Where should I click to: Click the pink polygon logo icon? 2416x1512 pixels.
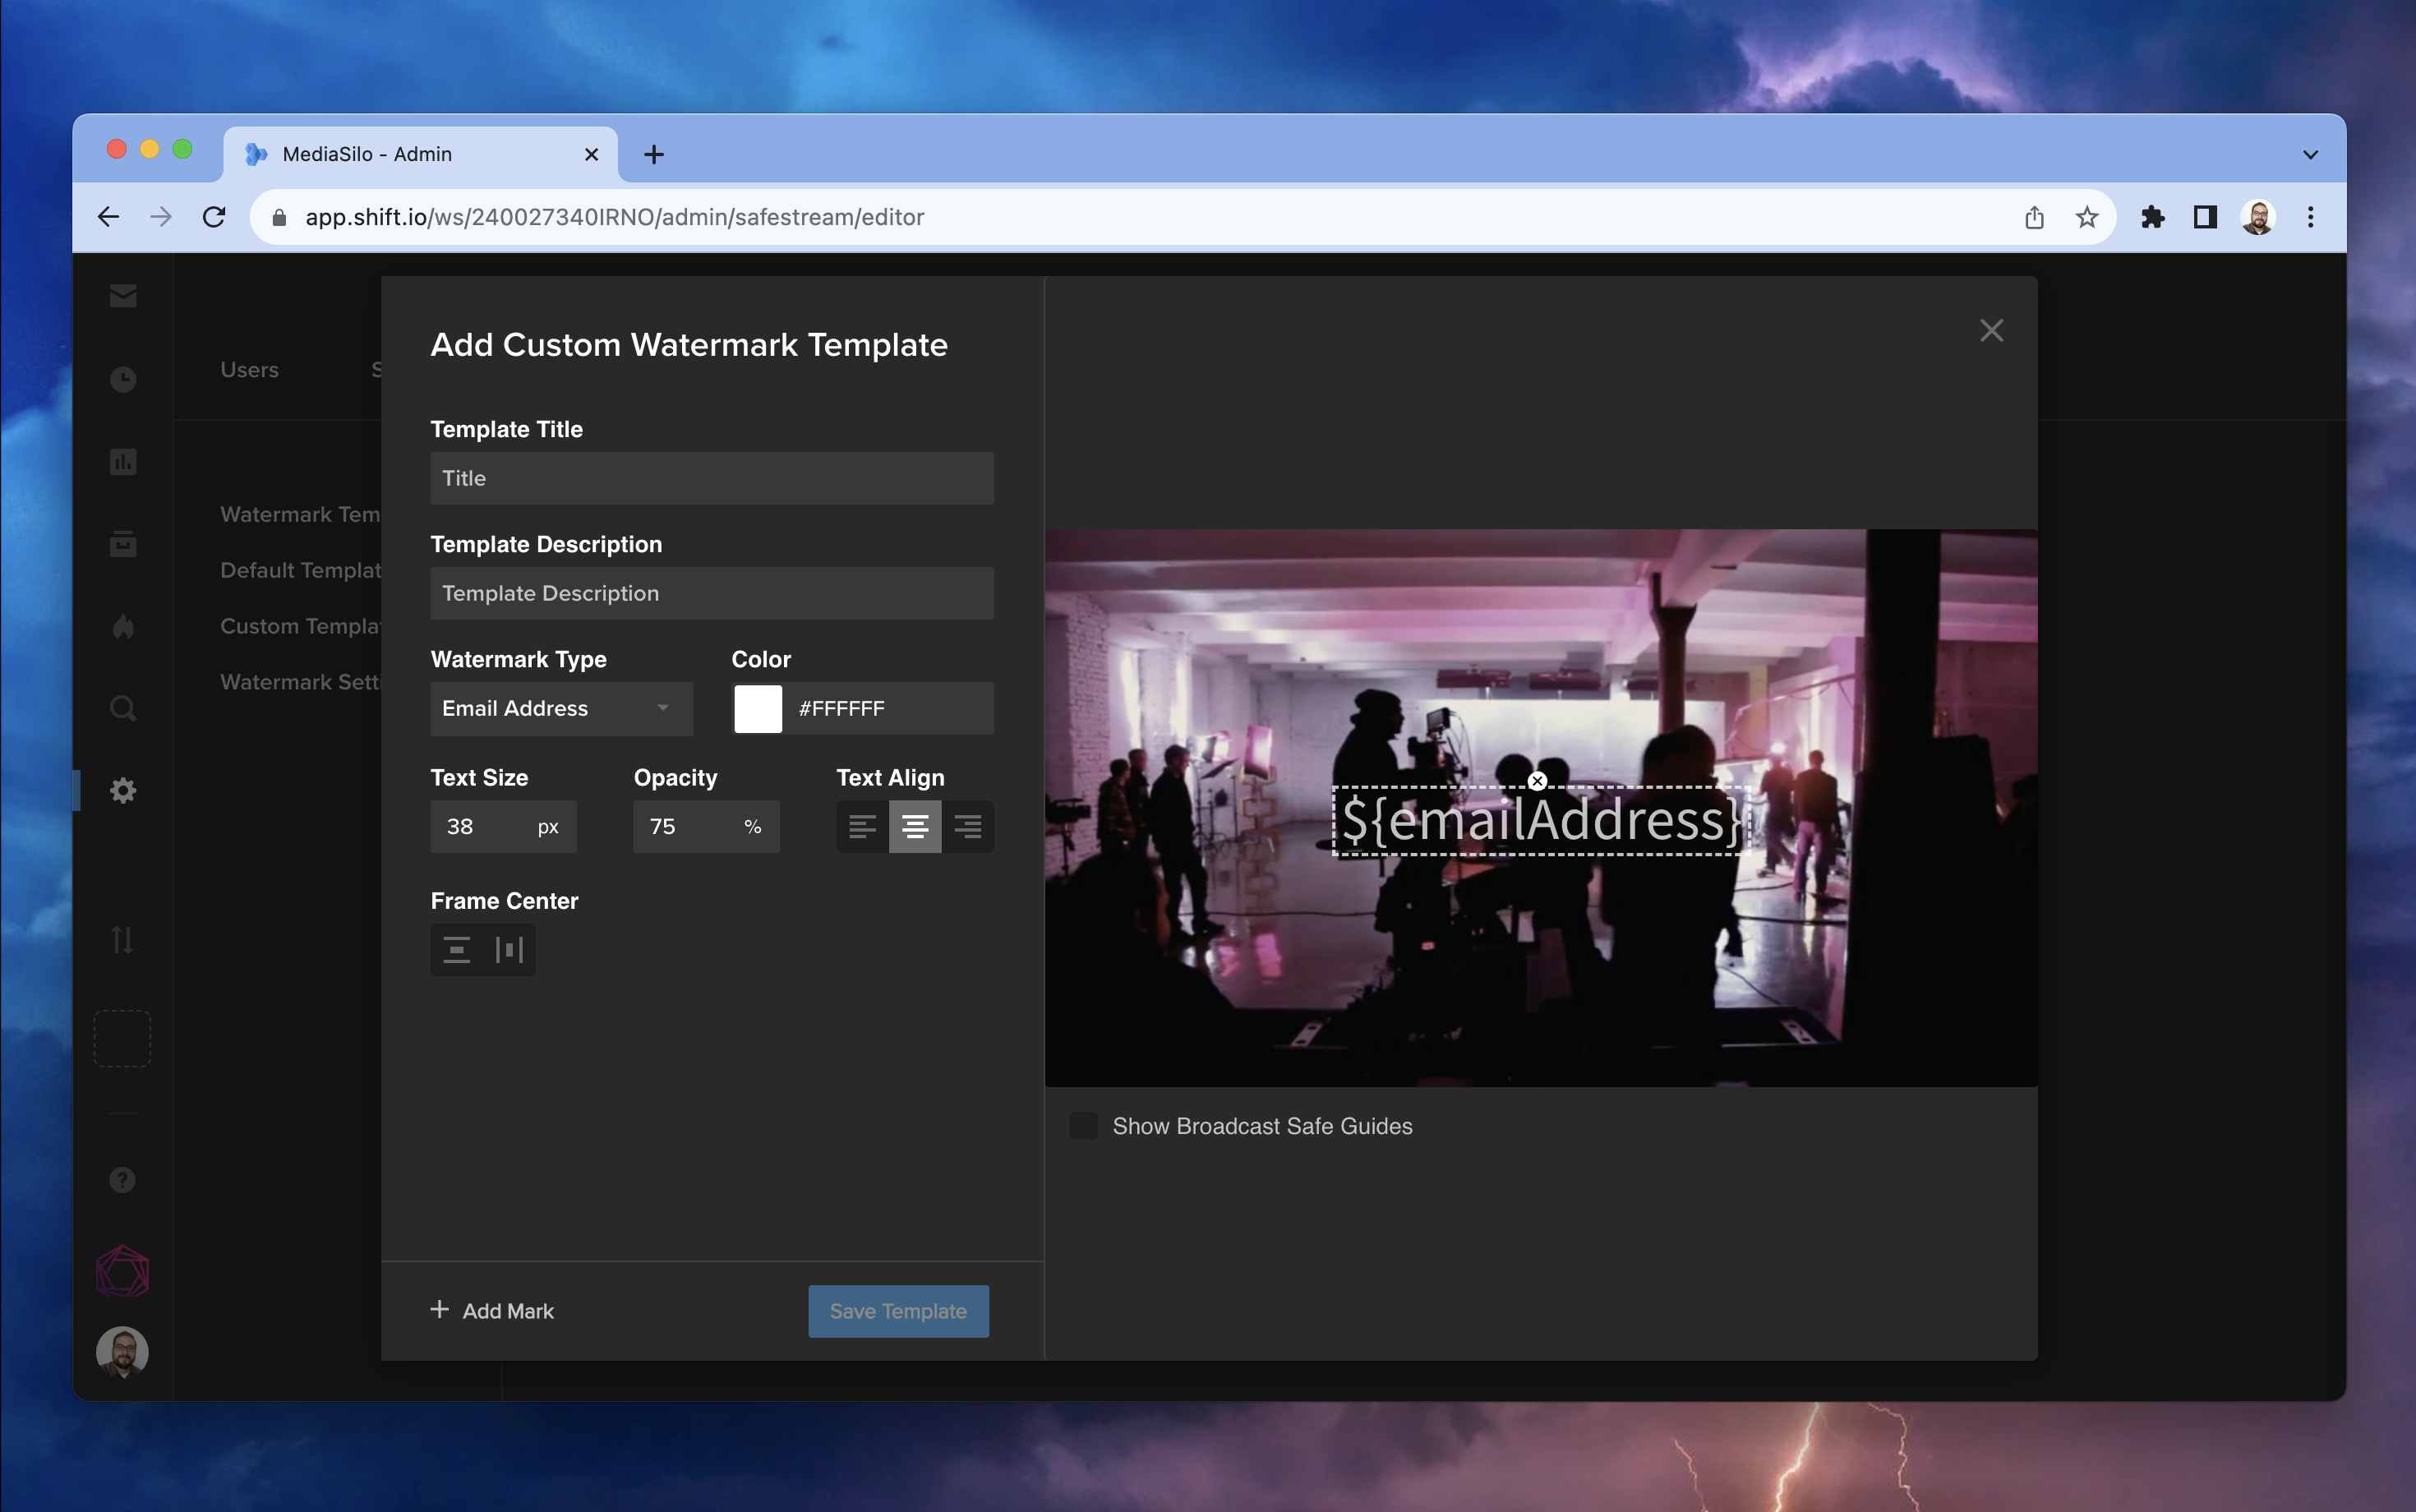pyautogui.click(x=123, y=1271)
